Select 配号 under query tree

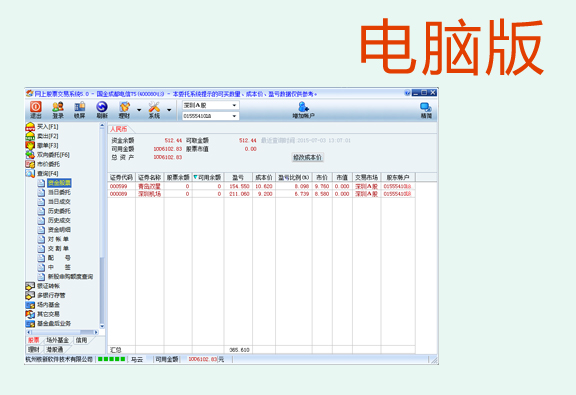pyautogui.click(x=59, y=258)
